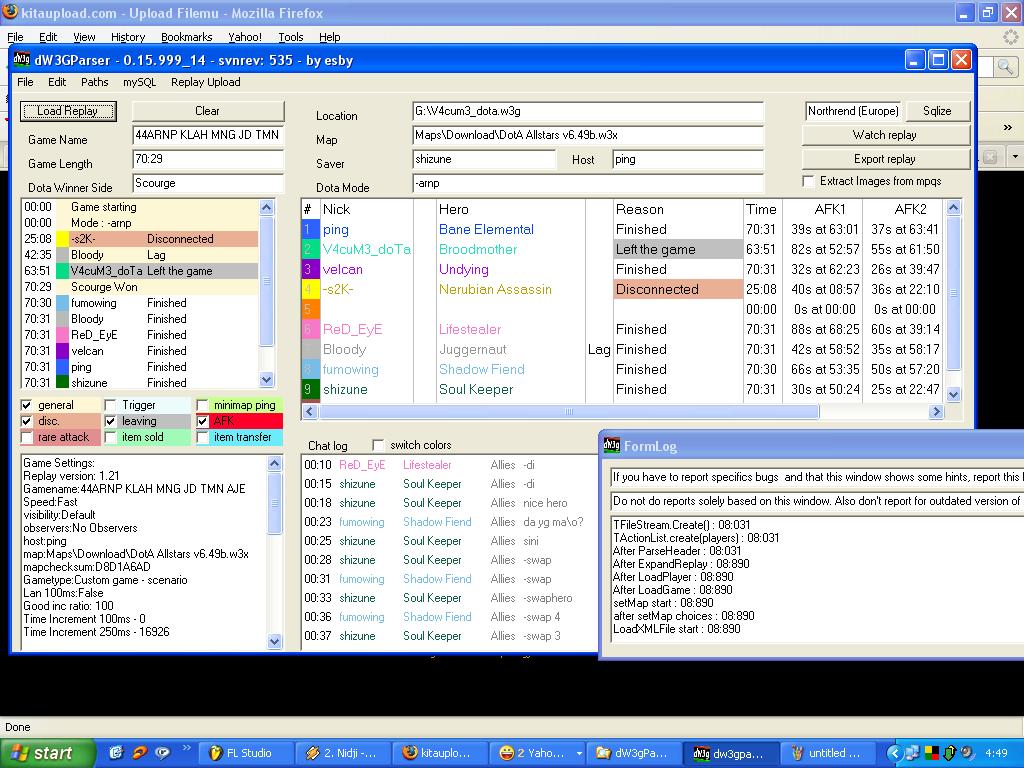
Task: Click the Clear button
Action: [208, 111]
